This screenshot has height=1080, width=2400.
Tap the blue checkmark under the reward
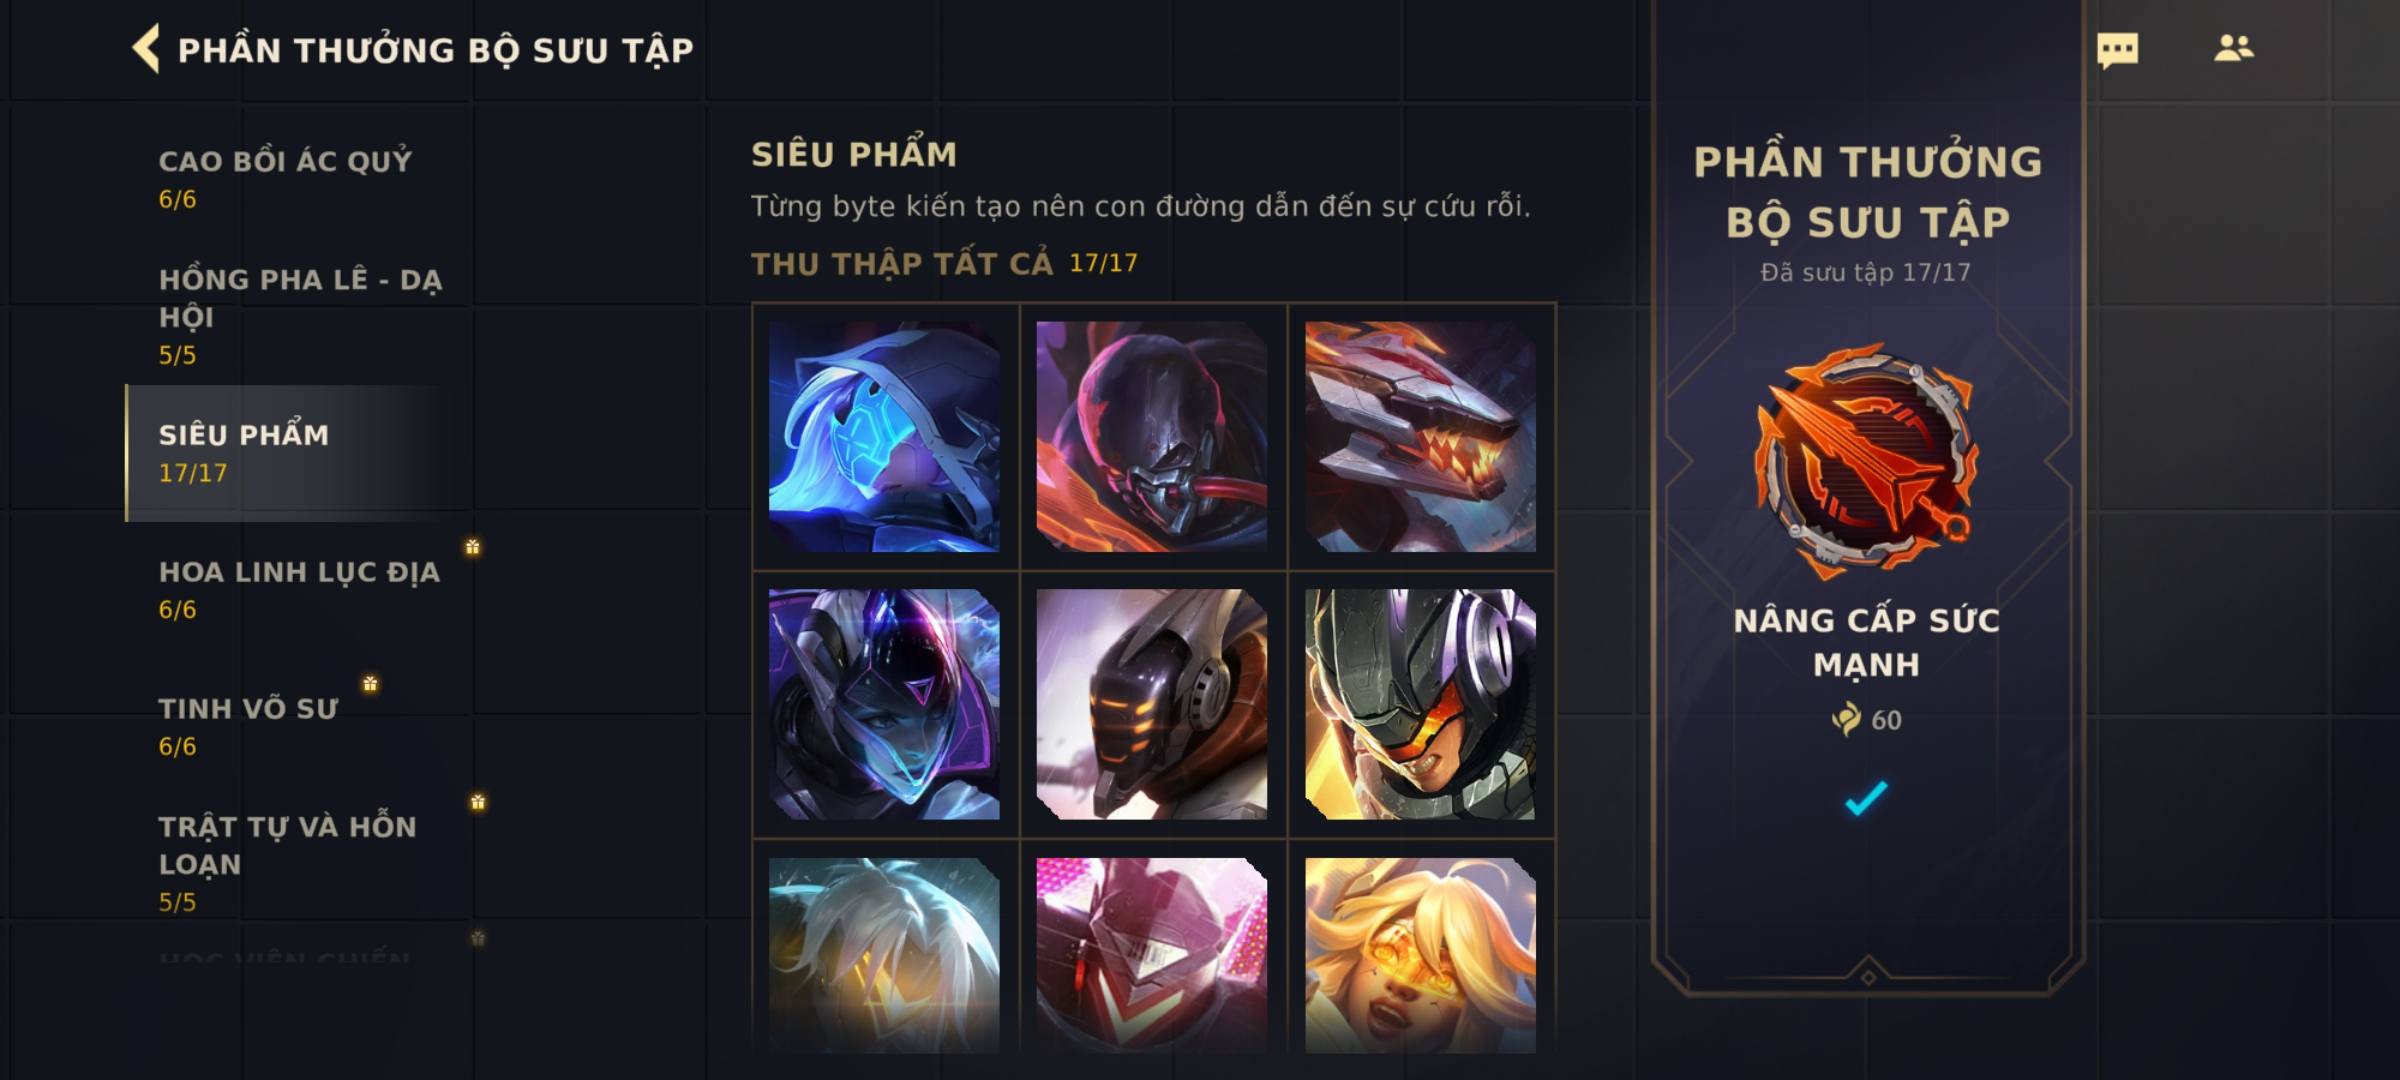click(x=1866, y=798)
